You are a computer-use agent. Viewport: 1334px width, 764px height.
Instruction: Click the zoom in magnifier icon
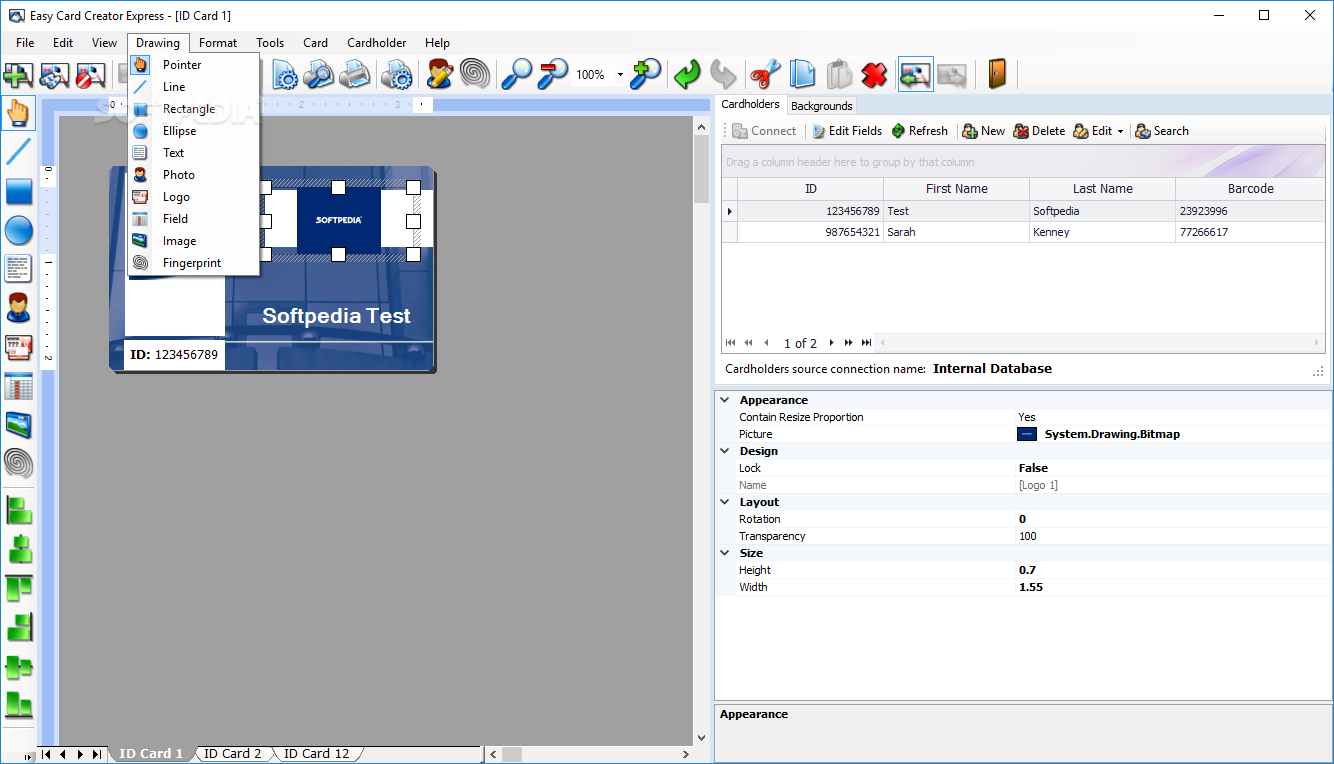646,74
